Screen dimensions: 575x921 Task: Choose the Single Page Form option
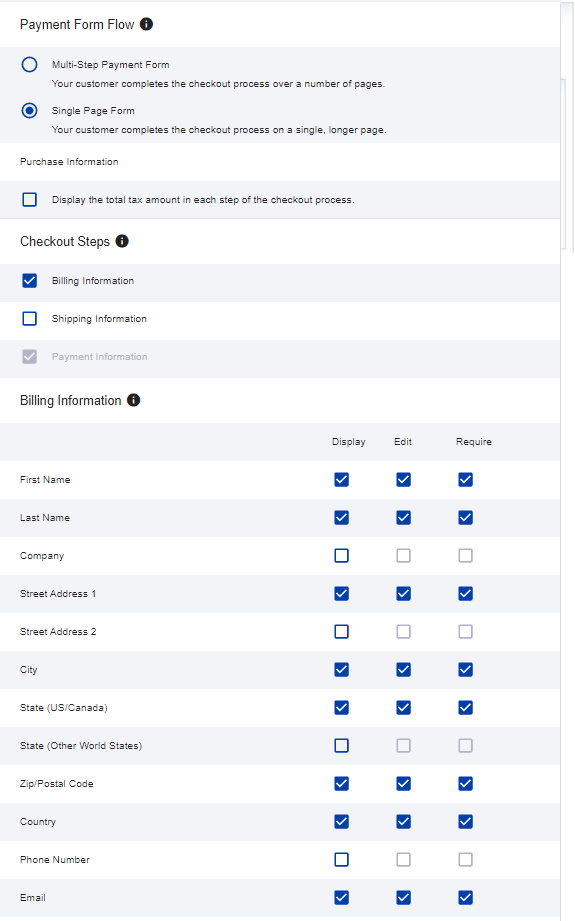click(x=29, y=110)
